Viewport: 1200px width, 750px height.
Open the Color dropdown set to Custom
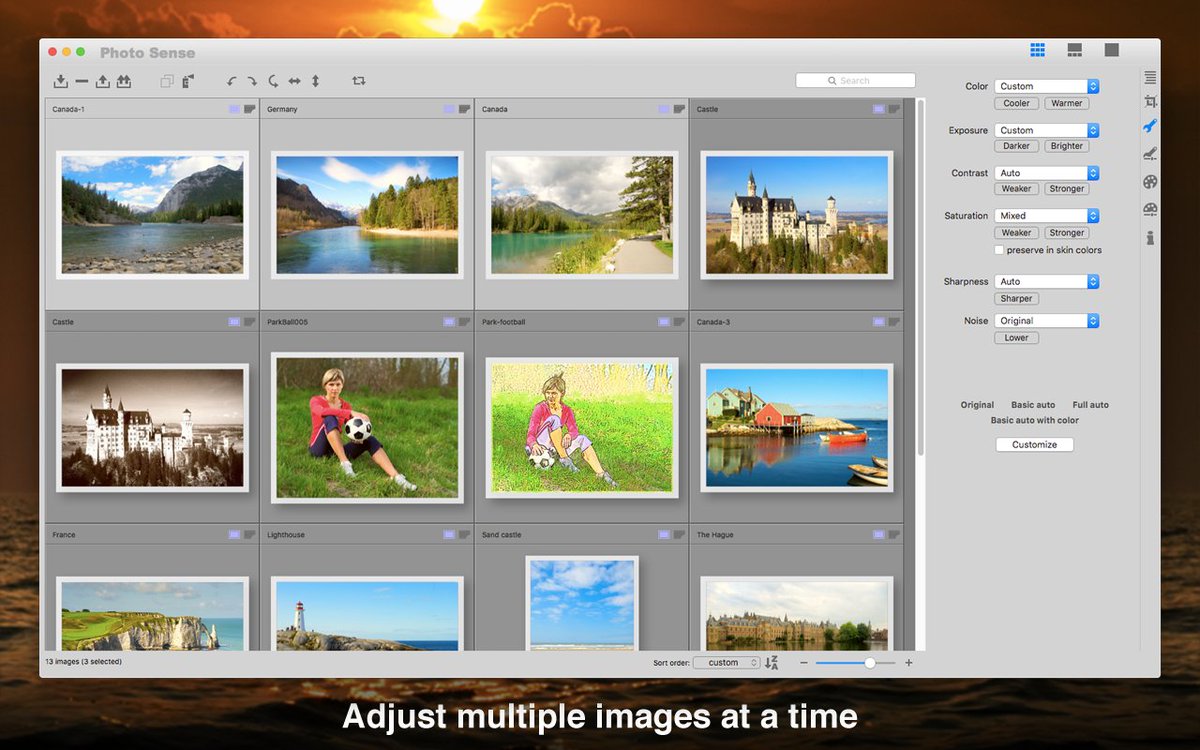pos(1047,87)
